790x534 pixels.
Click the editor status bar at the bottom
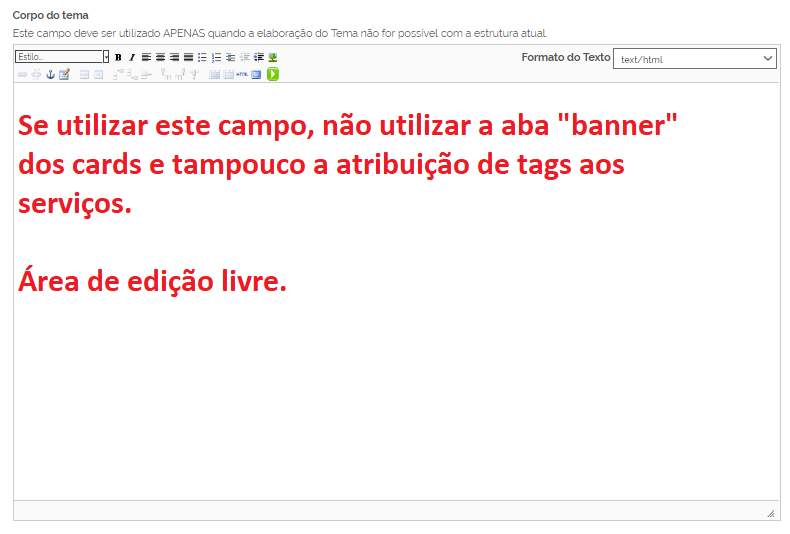pyautogui.click(x=397, y=510)
